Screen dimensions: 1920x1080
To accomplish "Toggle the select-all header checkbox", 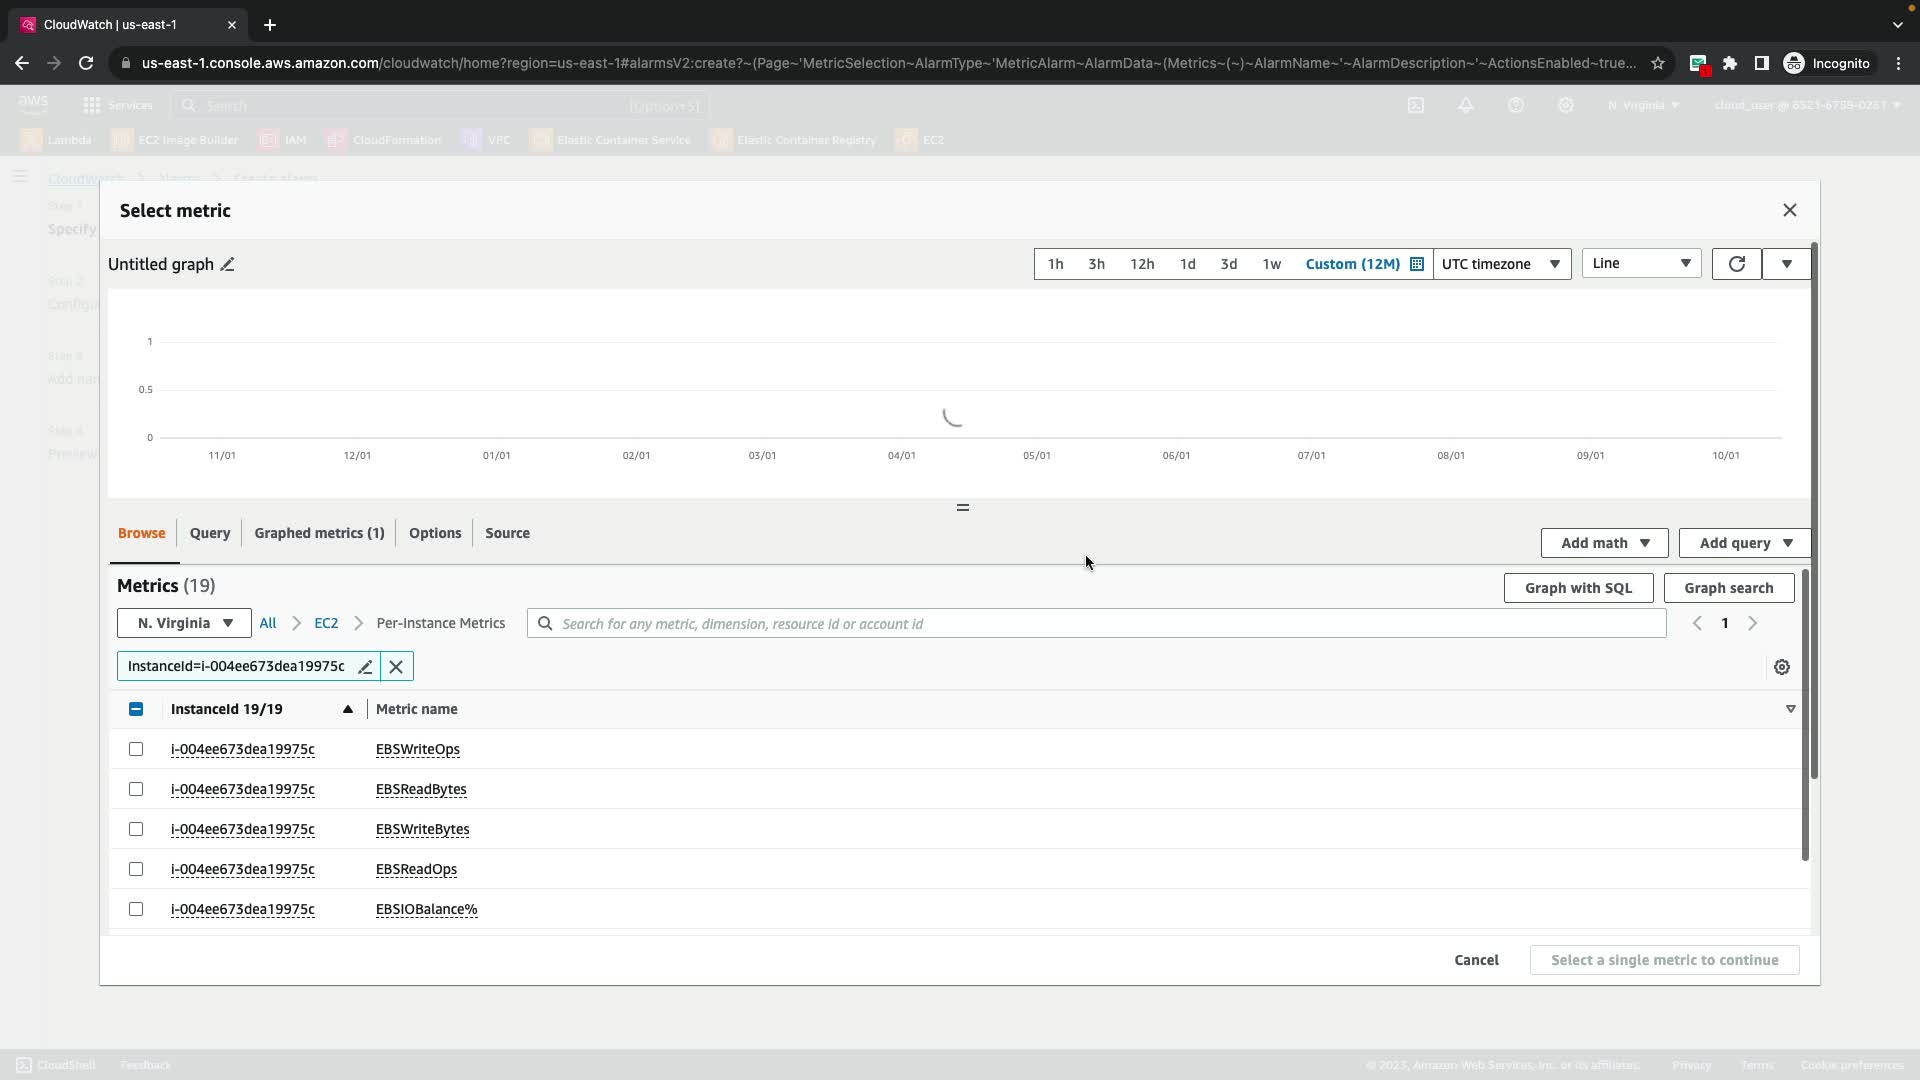I will point(136,709).
